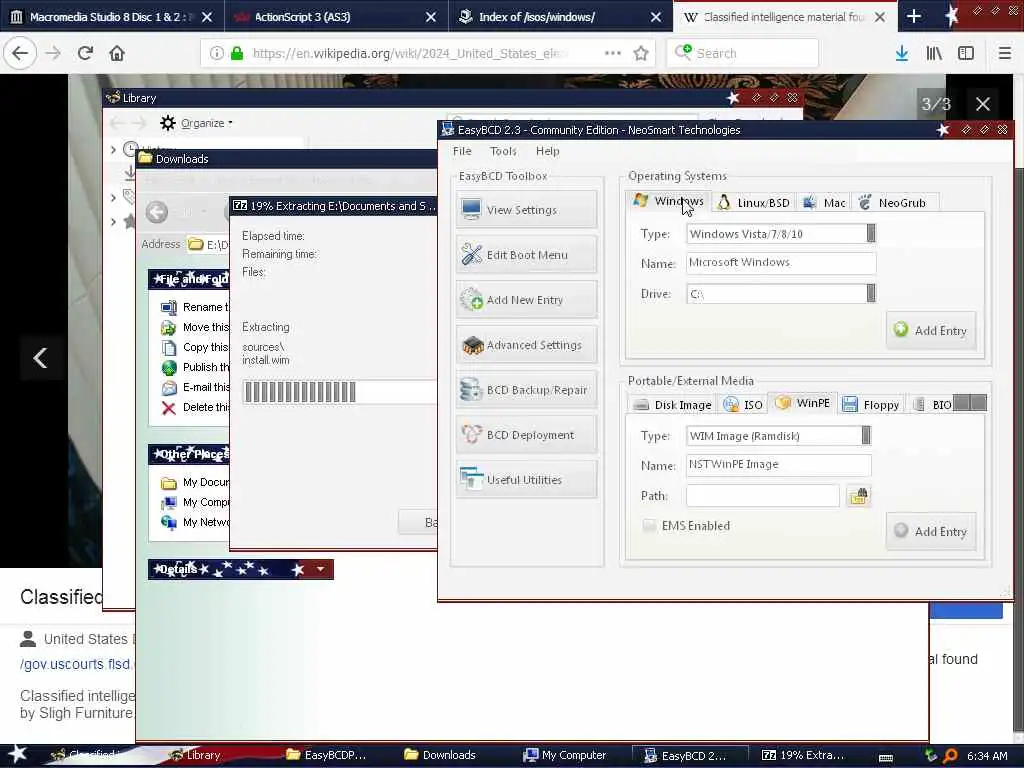Open Edit Boot Menu in EasyBCD
The image size is (1024, 768).
tap(526, 255)
